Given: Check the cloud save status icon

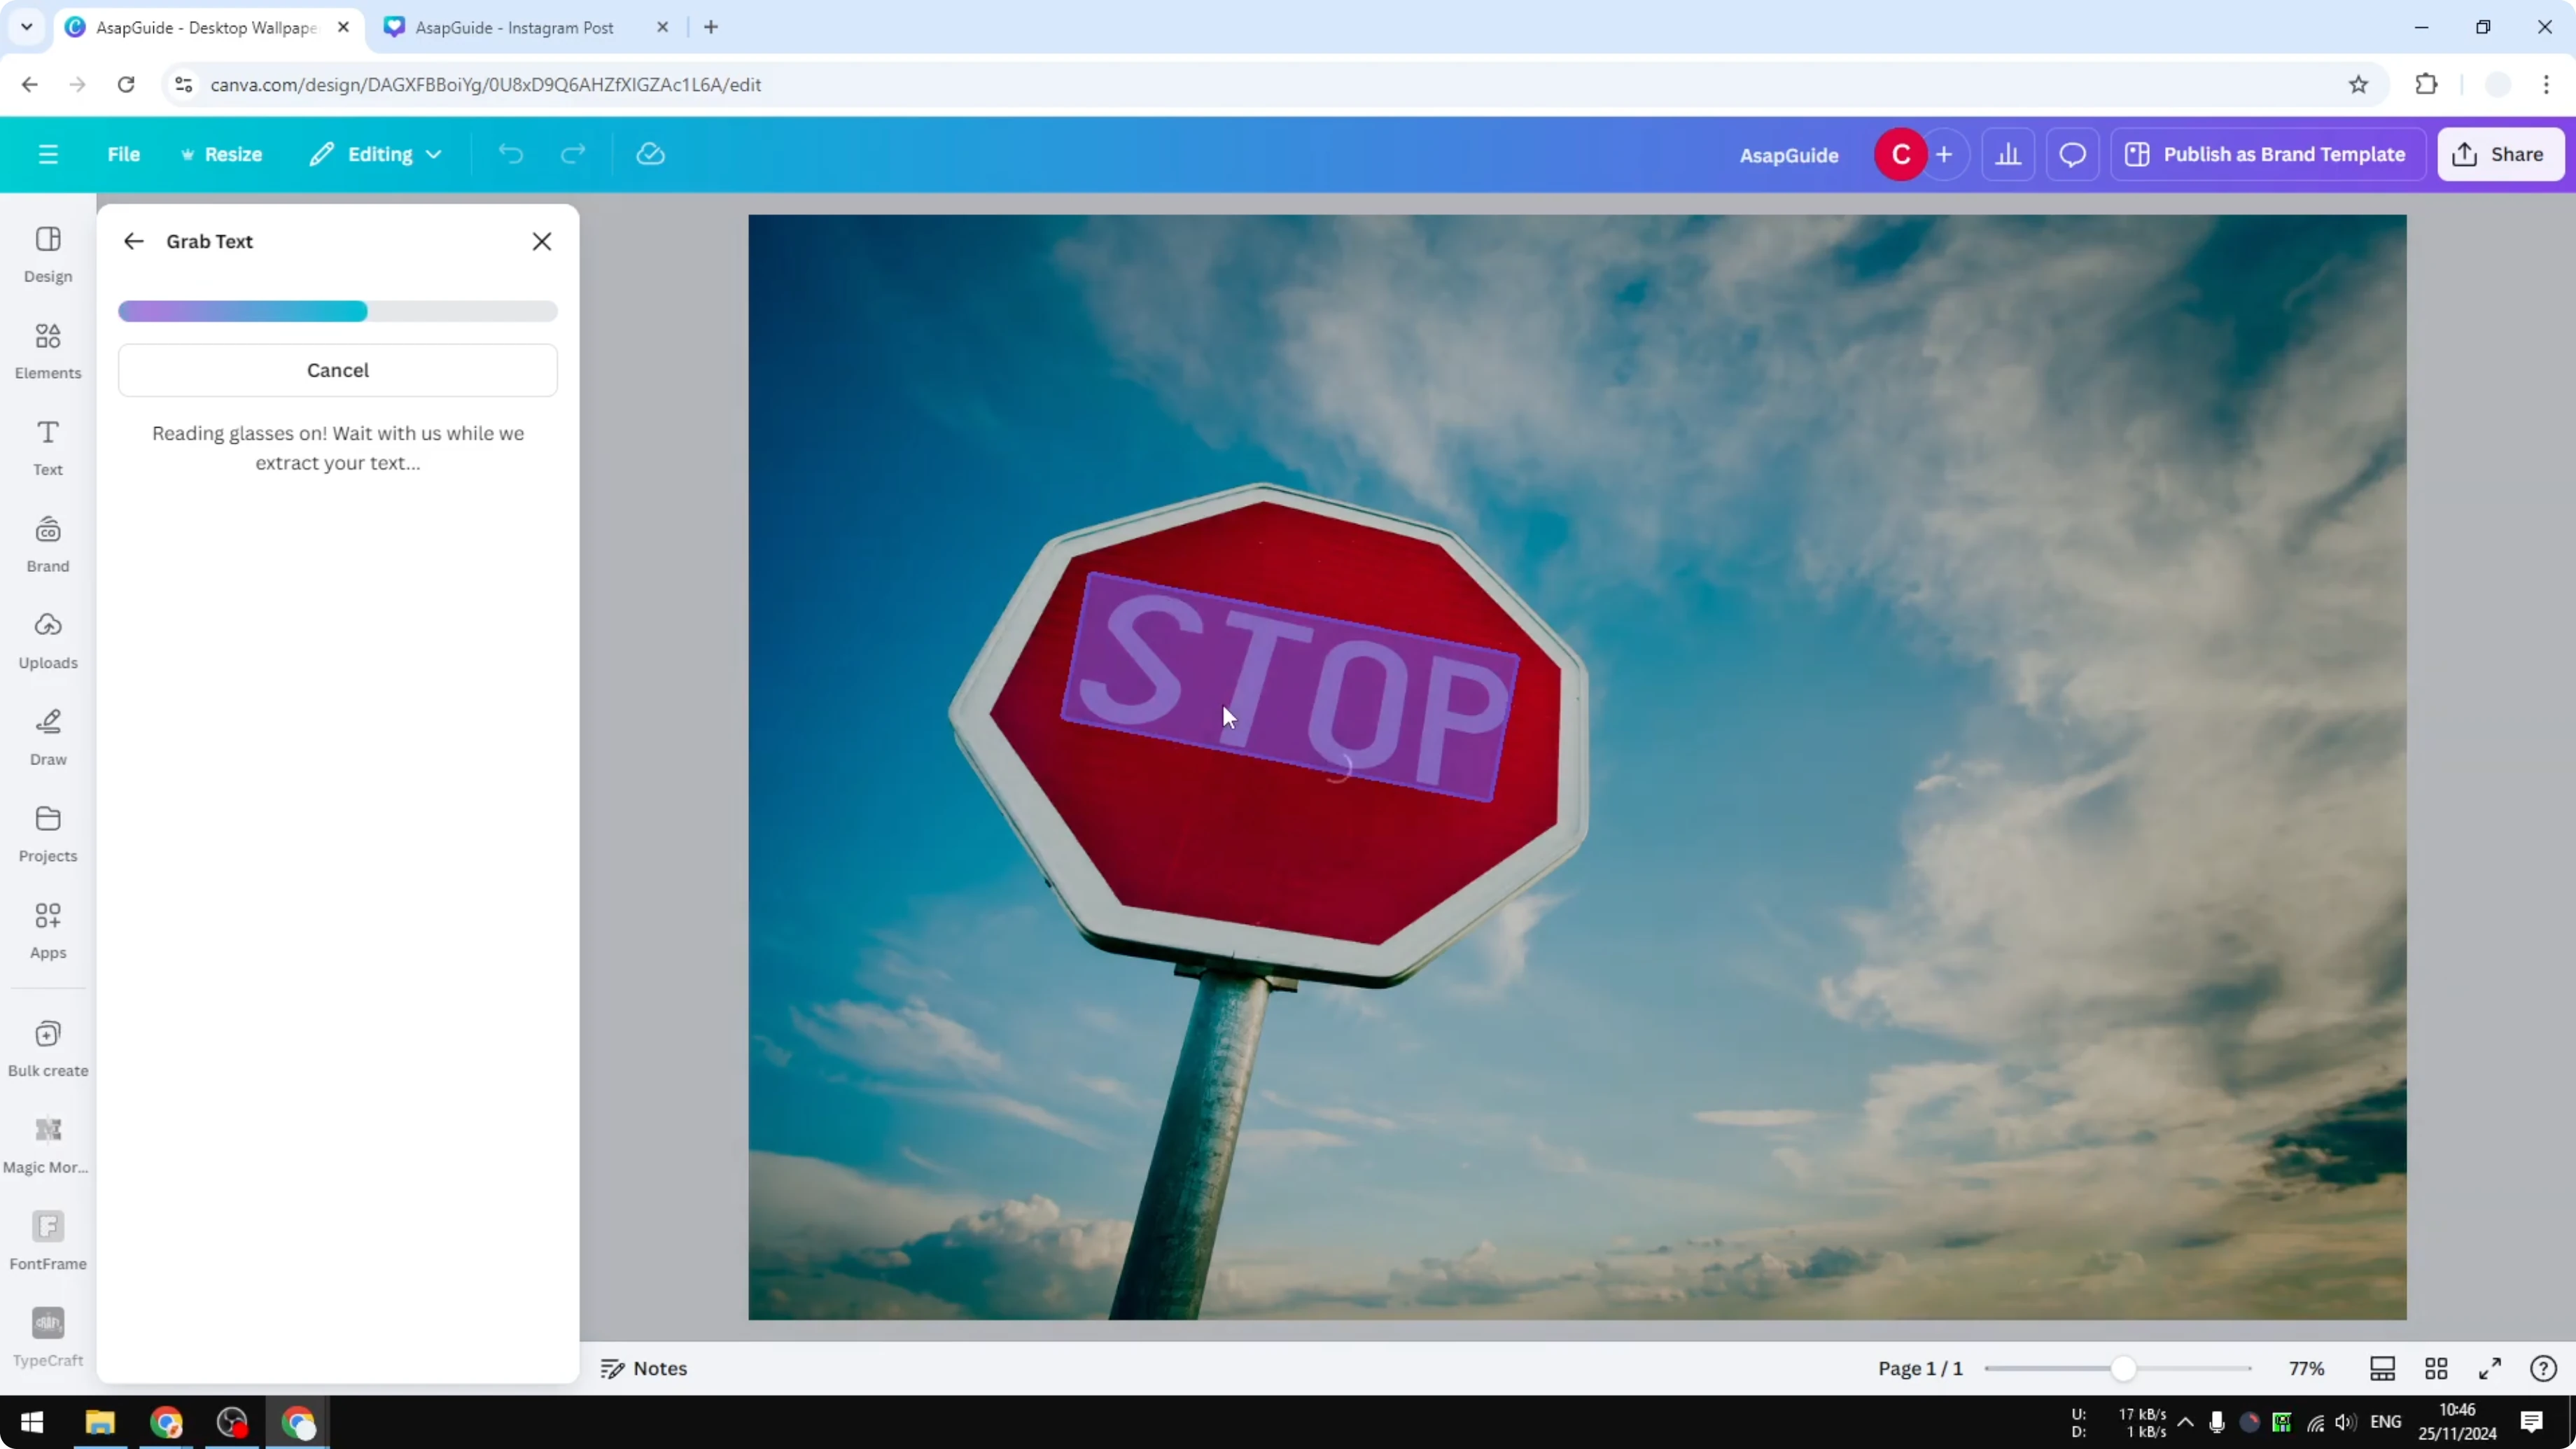Looking at the screenshot, I should tap(650, 154).
